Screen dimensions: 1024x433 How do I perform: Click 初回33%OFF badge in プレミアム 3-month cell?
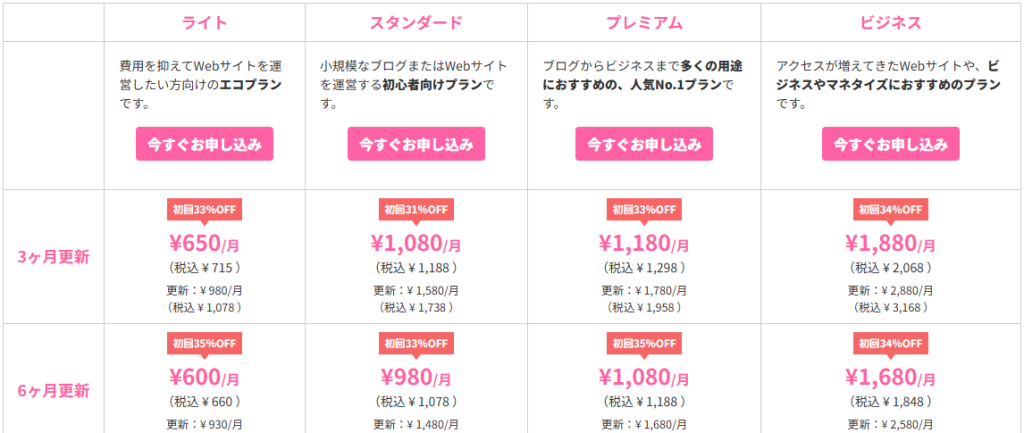[644, 209]
